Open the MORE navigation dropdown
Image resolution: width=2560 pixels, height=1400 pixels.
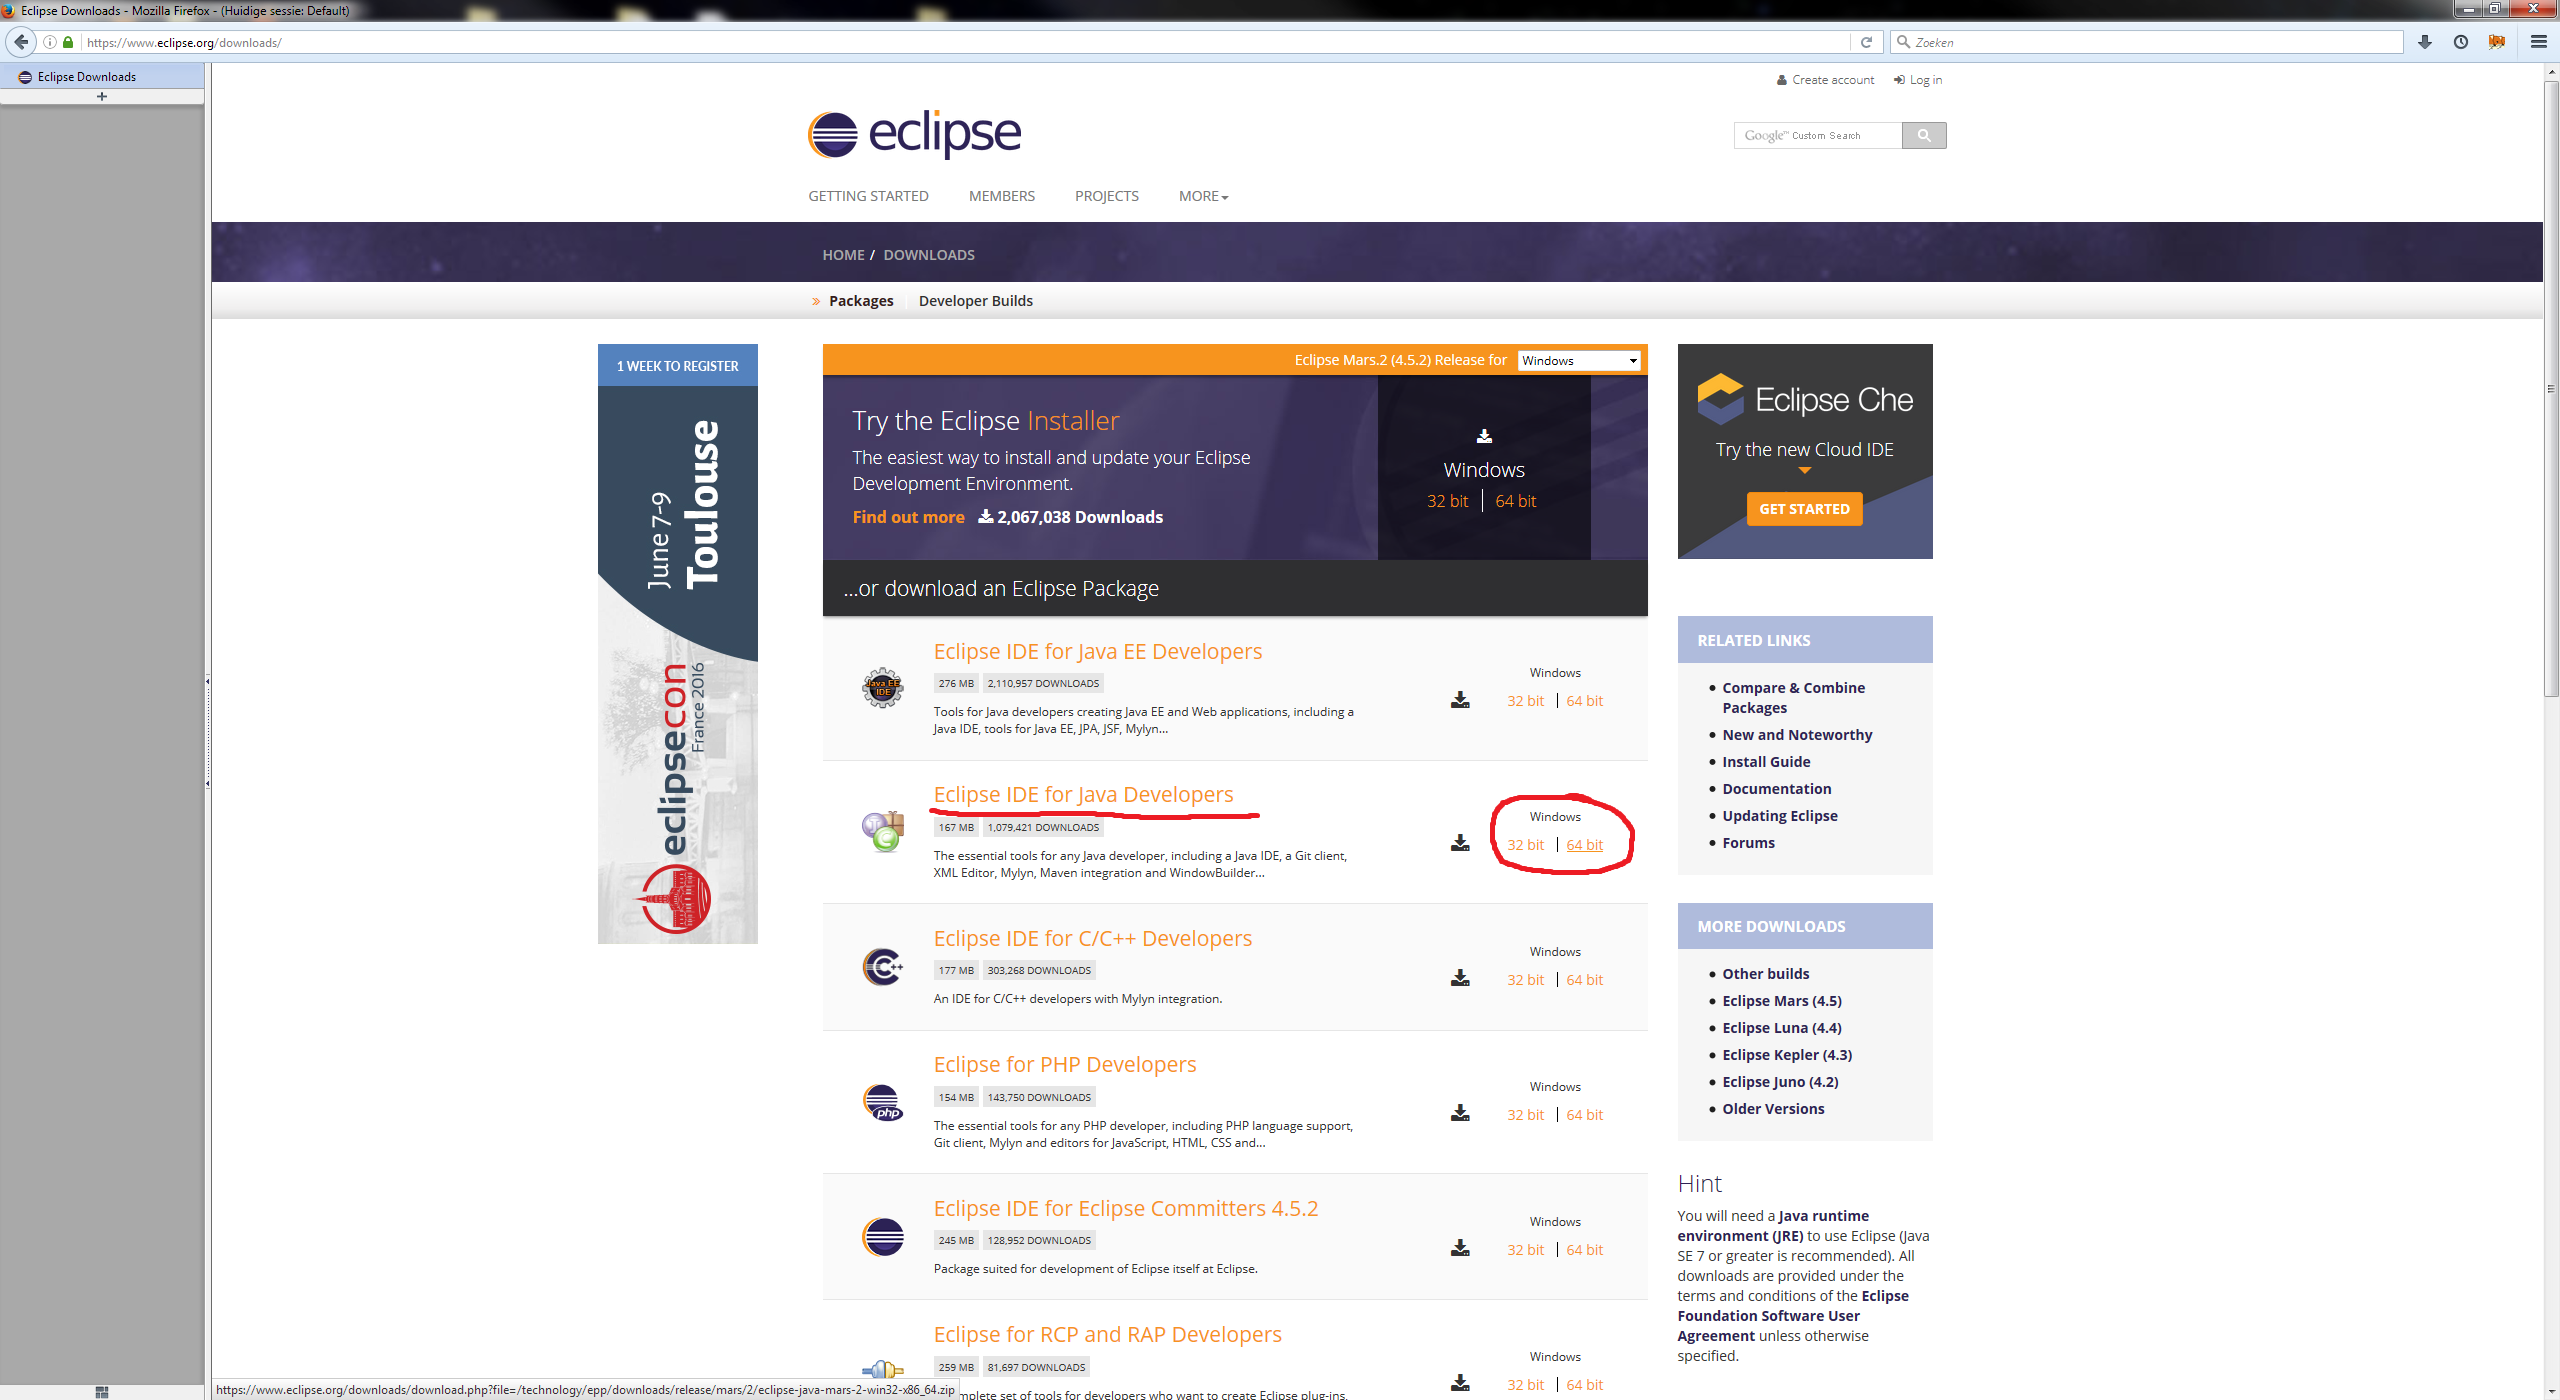click(1202, 196)
